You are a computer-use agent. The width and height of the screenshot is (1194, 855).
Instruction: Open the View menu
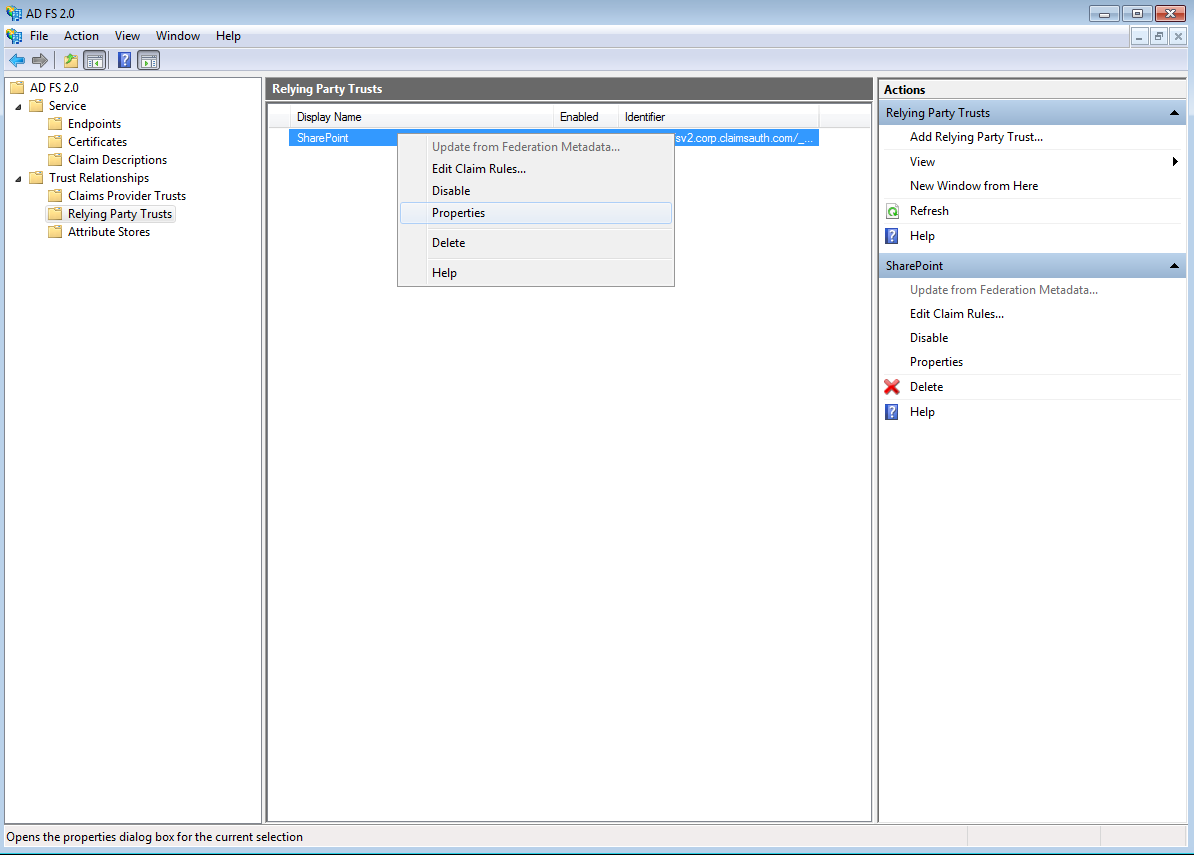127,36
